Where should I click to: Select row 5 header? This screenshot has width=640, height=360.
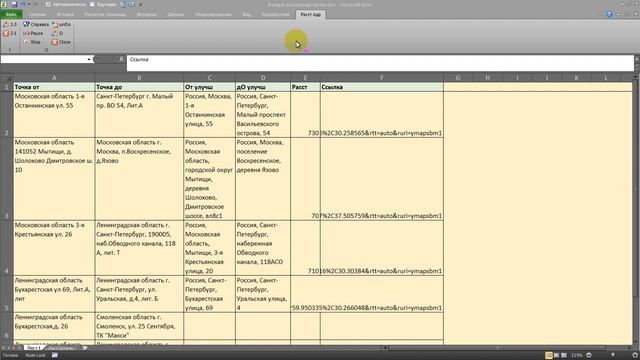click(7, 294)
